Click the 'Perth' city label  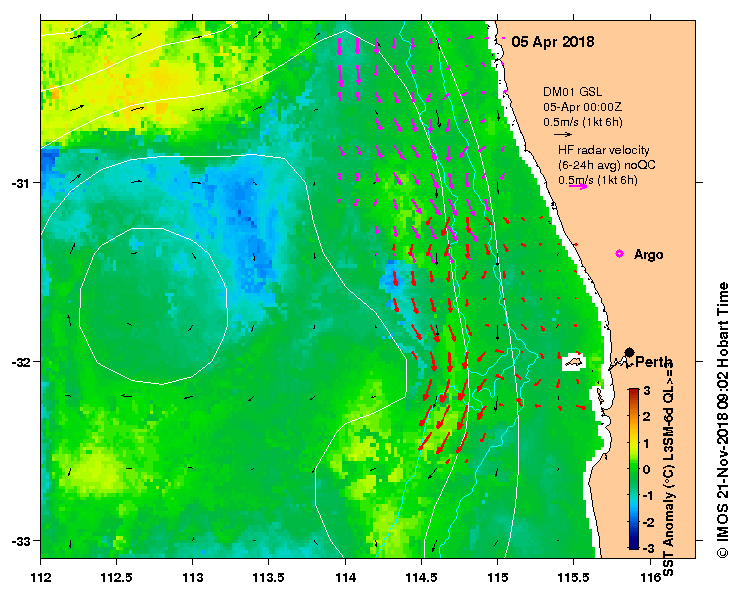pyautogui.click(x=654, y=362)
